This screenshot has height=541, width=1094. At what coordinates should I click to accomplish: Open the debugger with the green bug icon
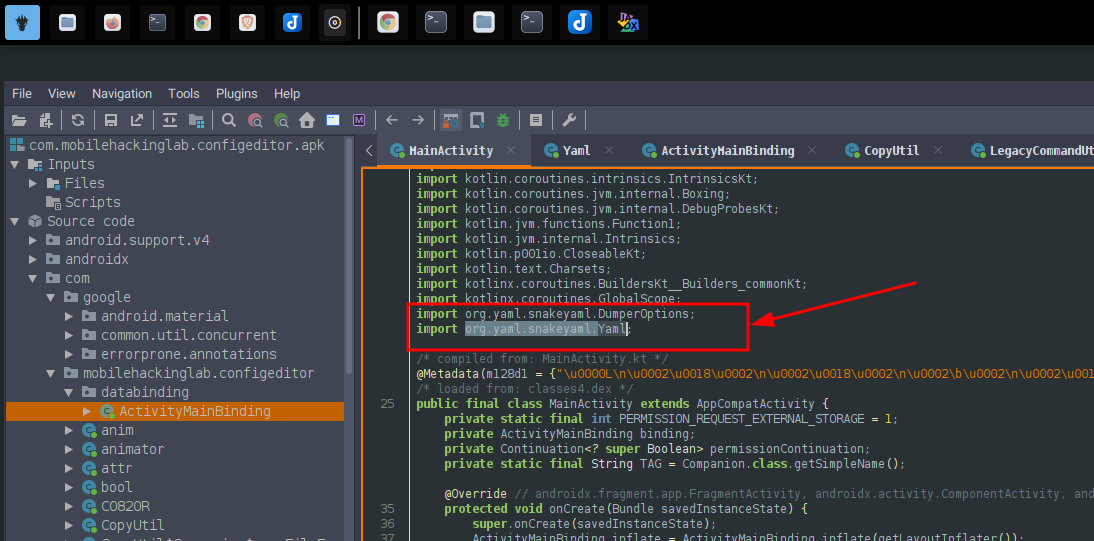click(503, 120)
